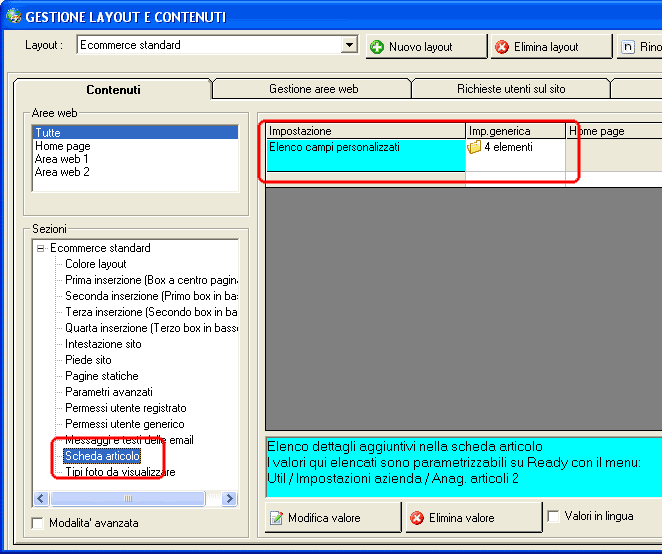
Task: Click the application icon in the title bar
Action: [13, 16]
